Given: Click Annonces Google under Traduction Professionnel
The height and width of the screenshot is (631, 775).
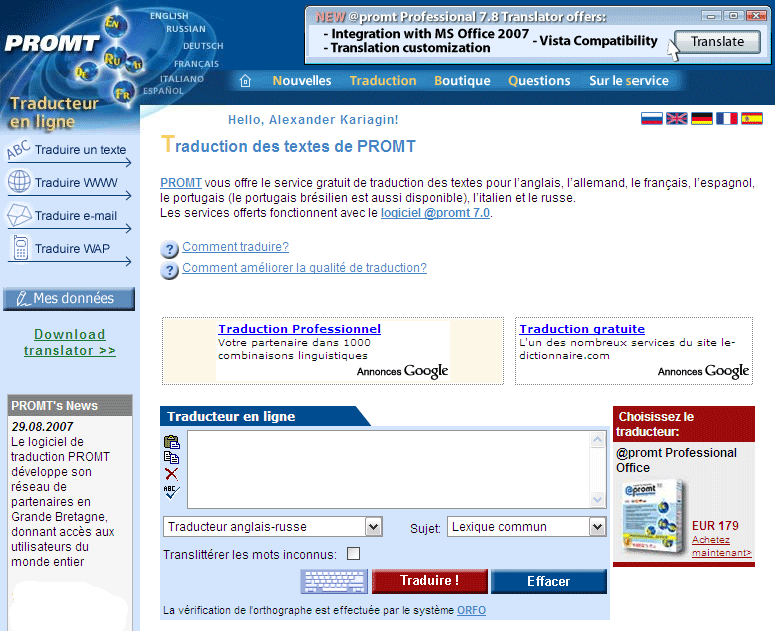Looking at the screenshot, I should click(x=402, y=372).
